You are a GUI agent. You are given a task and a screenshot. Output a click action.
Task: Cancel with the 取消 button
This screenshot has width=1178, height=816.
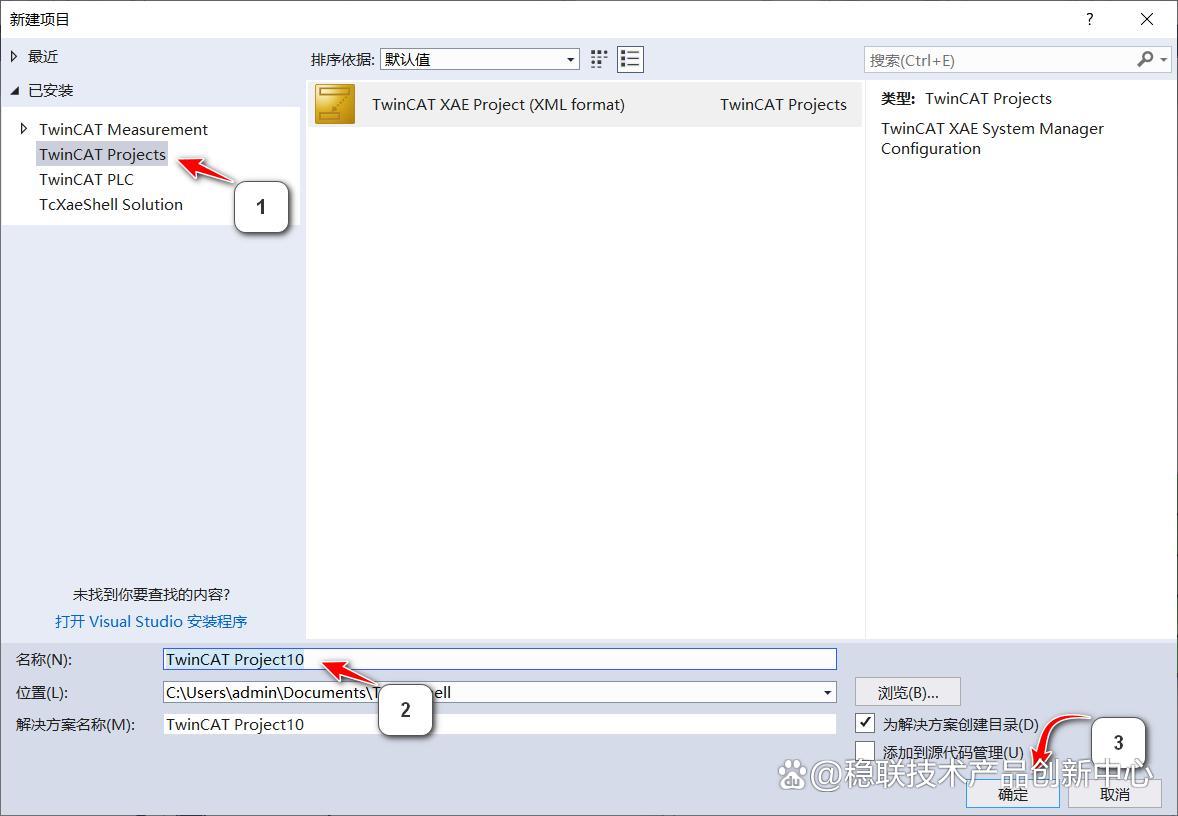tap(1115, 793)
